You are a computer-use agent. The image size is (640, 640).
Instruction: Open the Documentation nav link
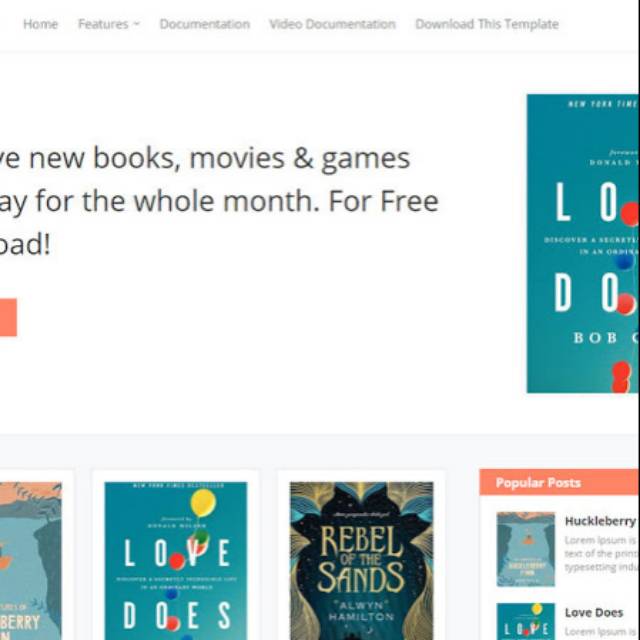click(204, 24)
